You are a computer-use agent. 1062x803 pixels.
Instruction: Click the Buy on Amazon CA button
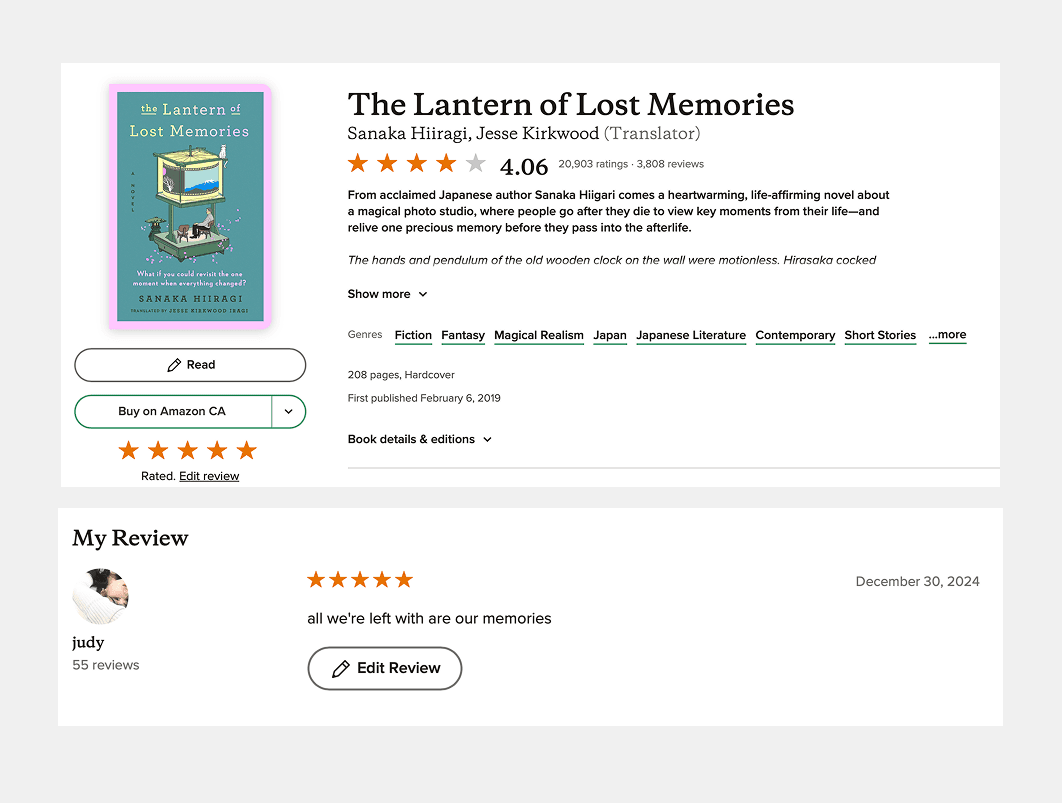pos(172,411)
